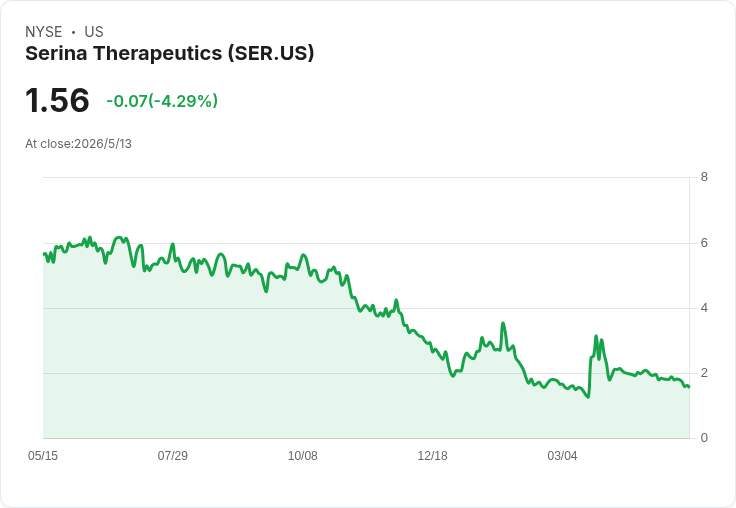Click the 07/29 date axis label
Viewport: 736px width, 508px height.
pyautogui.click(x=172, y=455)
